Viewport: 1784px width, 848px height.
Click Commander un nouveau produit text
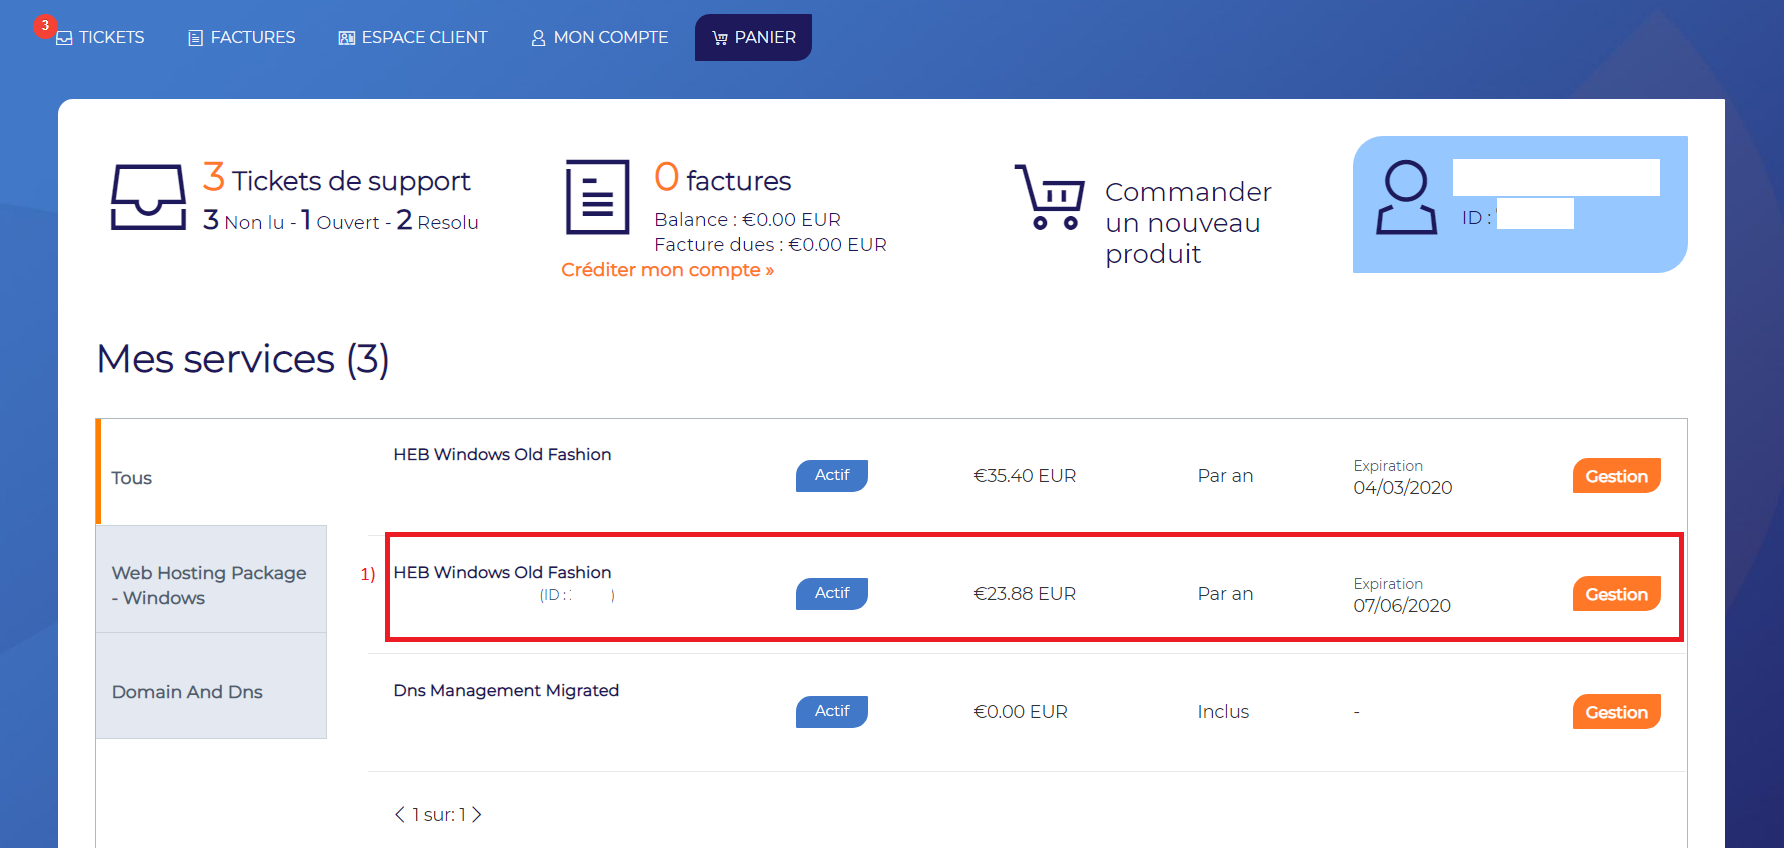(x=1188, y=222)
